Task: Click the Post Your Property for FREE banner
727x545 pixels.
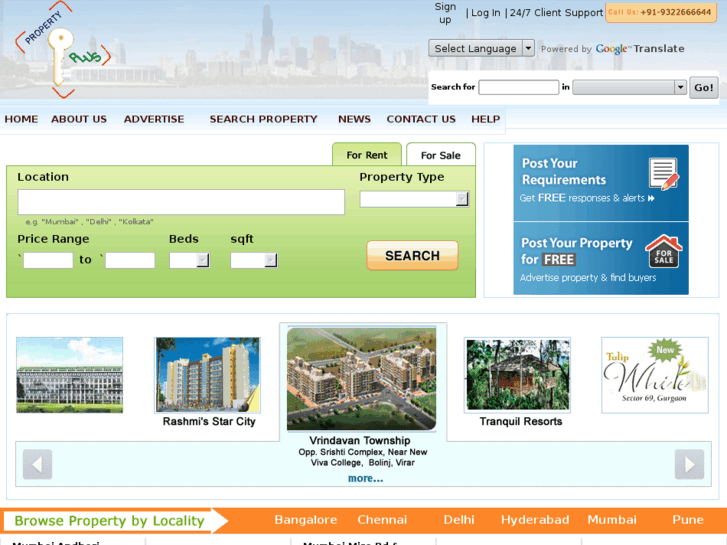Action: (601, 258)
